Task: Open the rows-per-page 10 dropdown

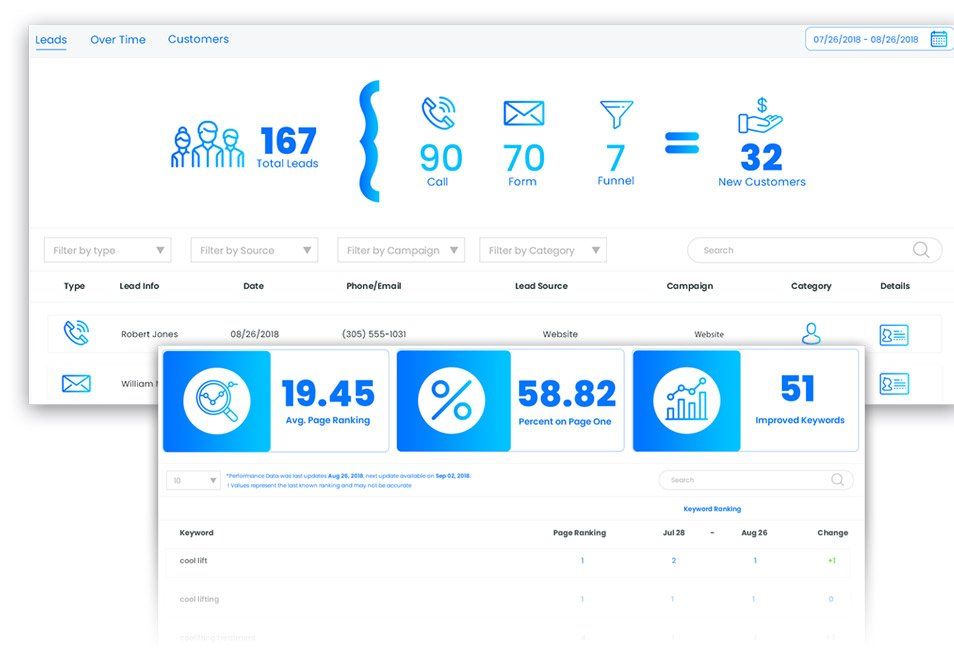Action: [x=193, y=481]
